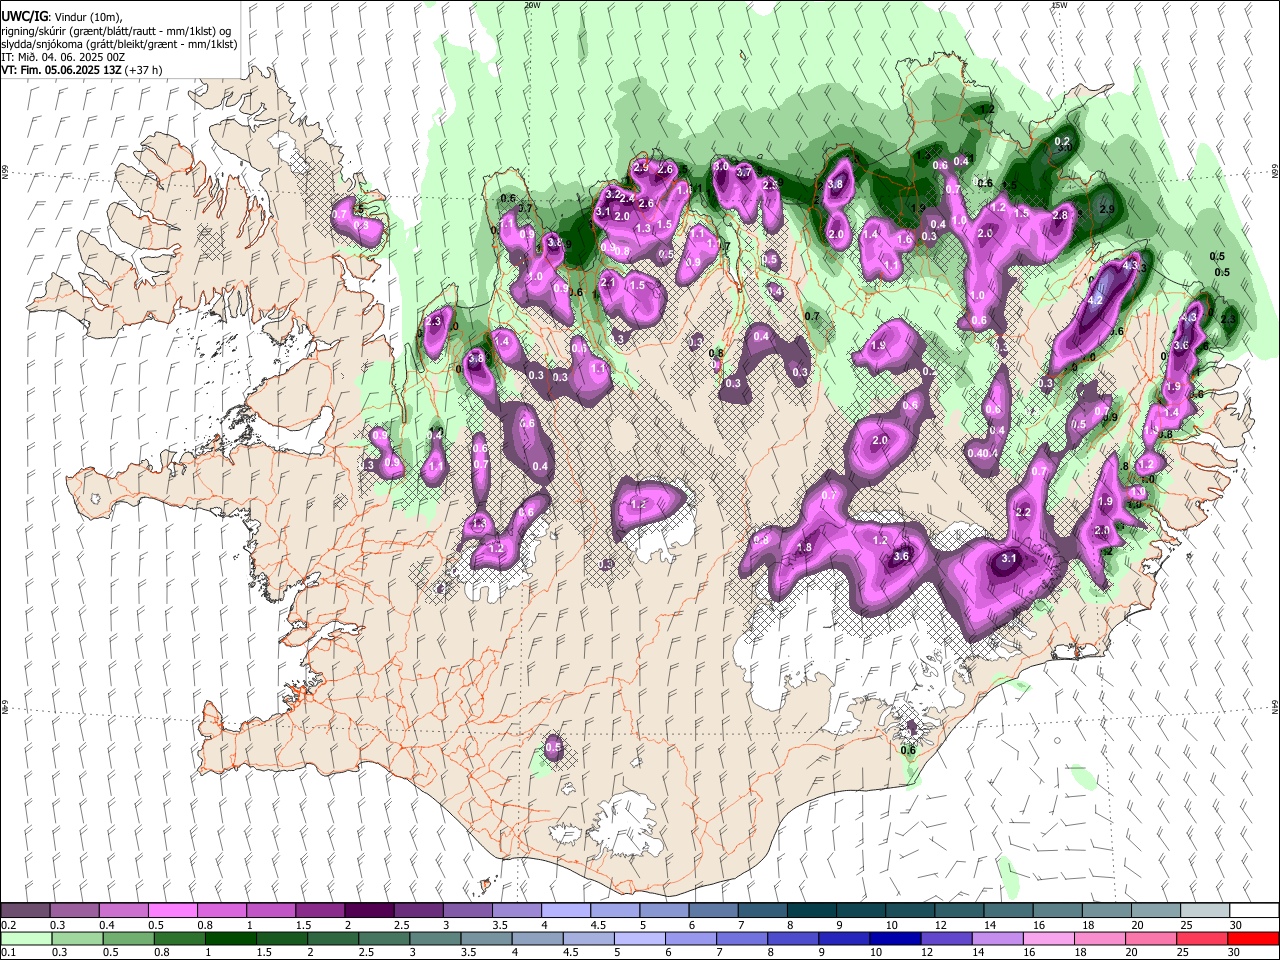This screenshot has width=1280, height=960.
Task: Click the "20W" longitude label at the top
Action: [532, 5]
